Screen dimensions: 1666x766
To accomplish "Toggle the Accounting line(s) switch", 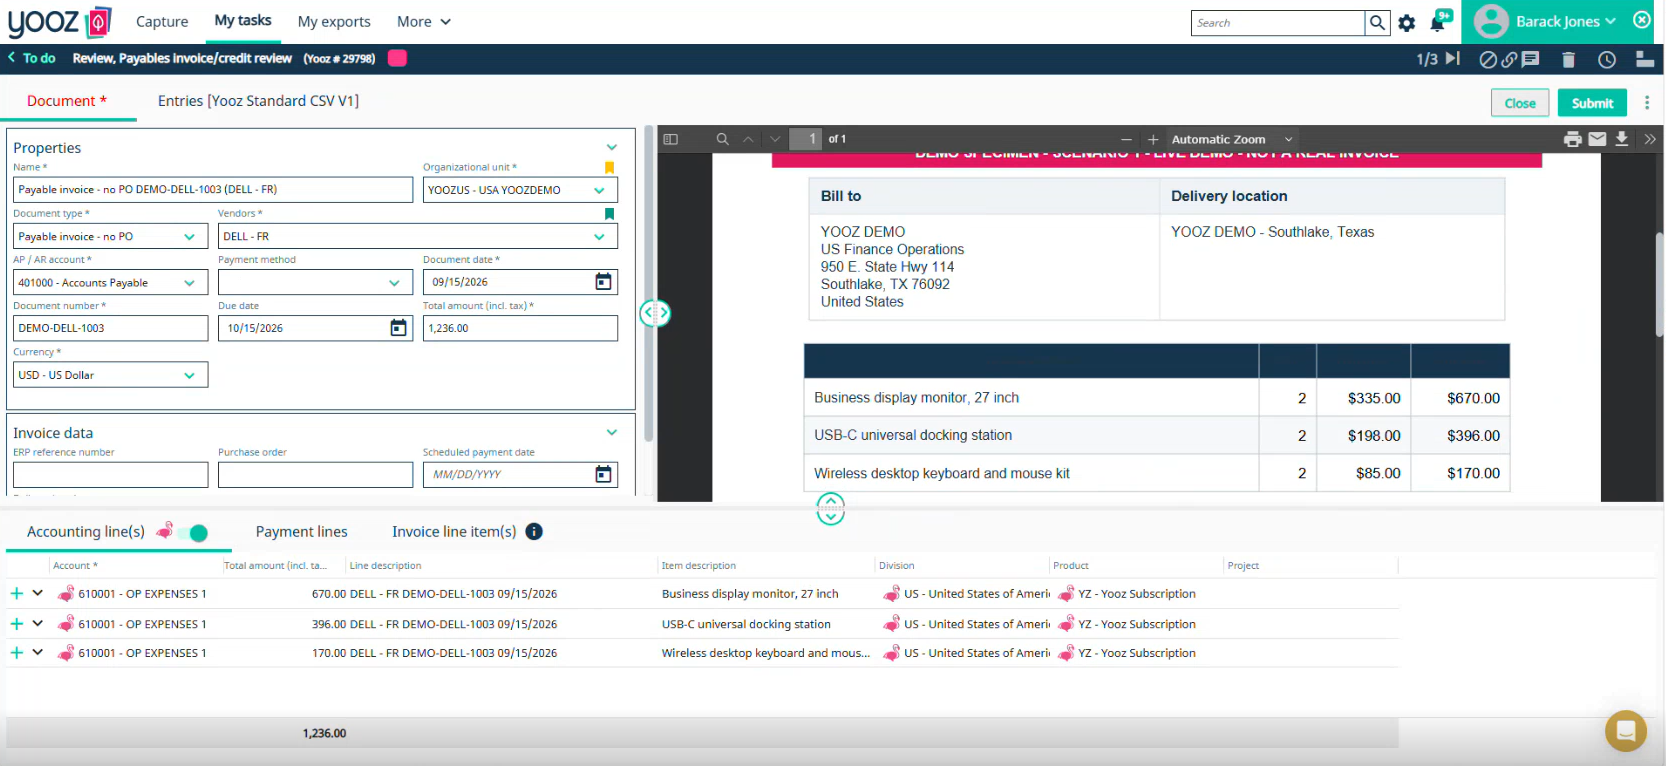I will coord(195,533).
